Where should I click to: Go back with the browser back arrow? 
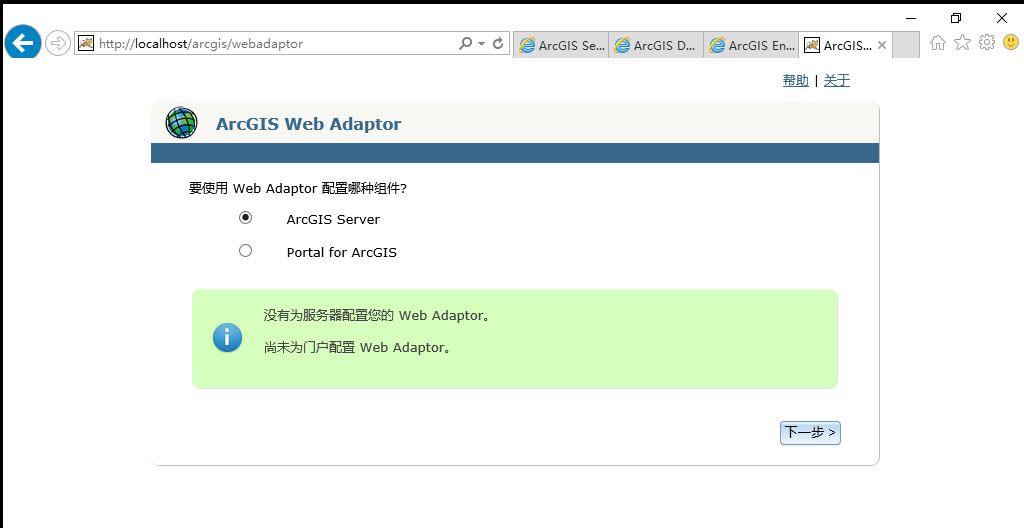pos(23,43)
